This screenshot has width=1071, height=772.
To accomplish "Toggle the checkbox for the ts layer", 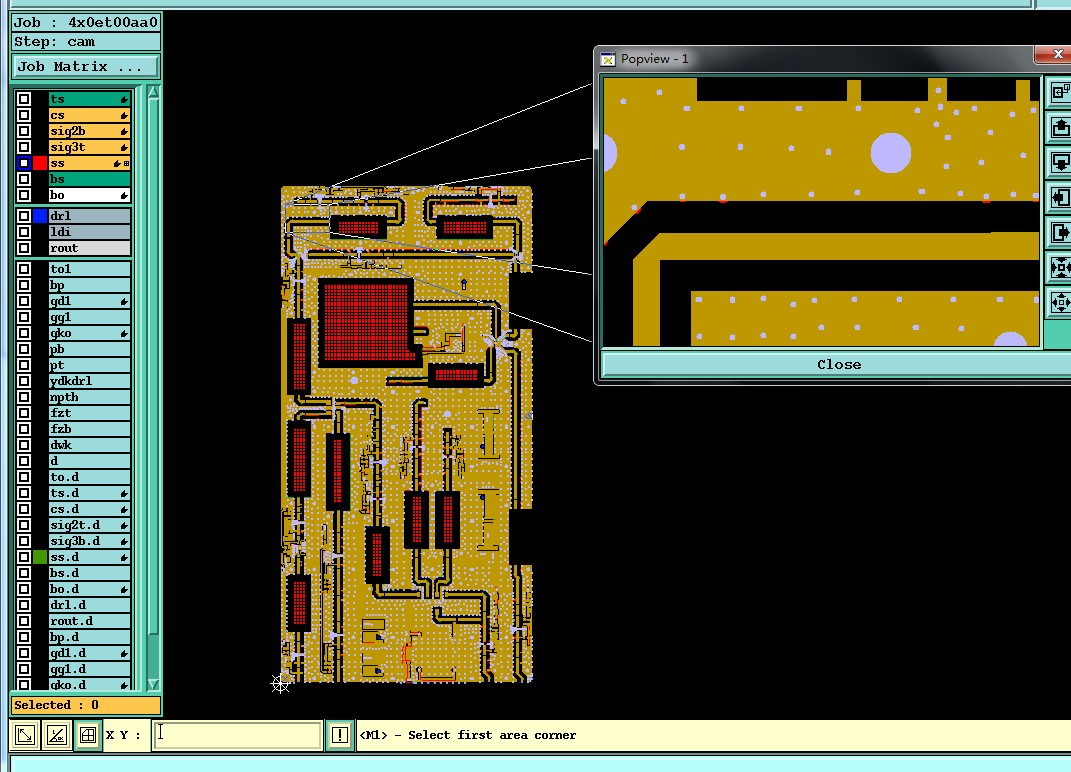I will click(x=24, y=99).
